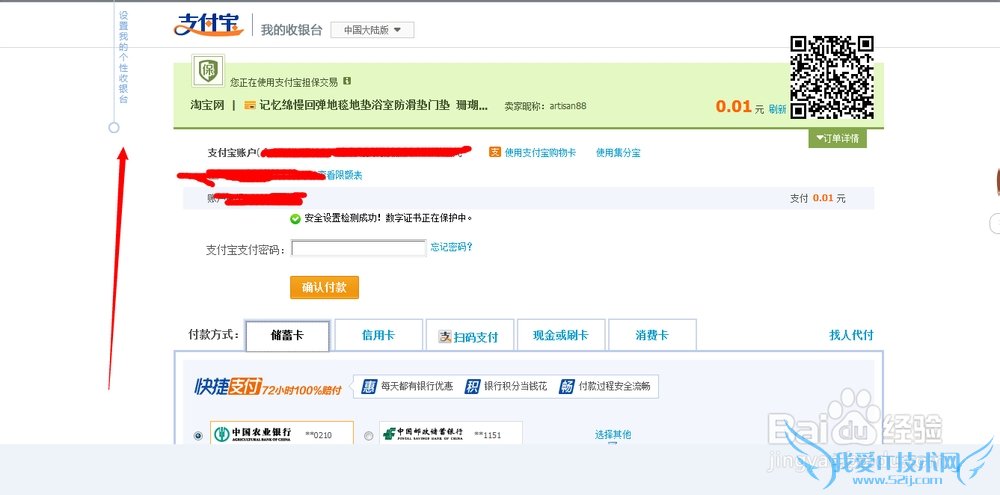
Task: Switch to the 扫码支付 tab
Action: pyautogui.click(x=470, y=336)
